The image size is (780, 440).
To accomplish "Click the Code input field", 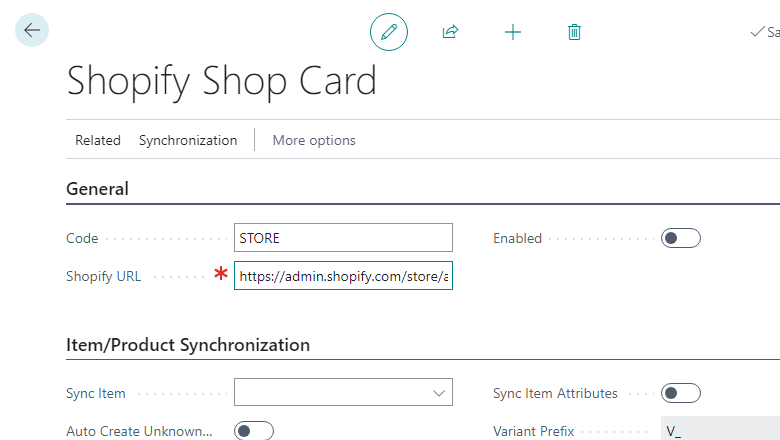I will [x=343, y=238].
